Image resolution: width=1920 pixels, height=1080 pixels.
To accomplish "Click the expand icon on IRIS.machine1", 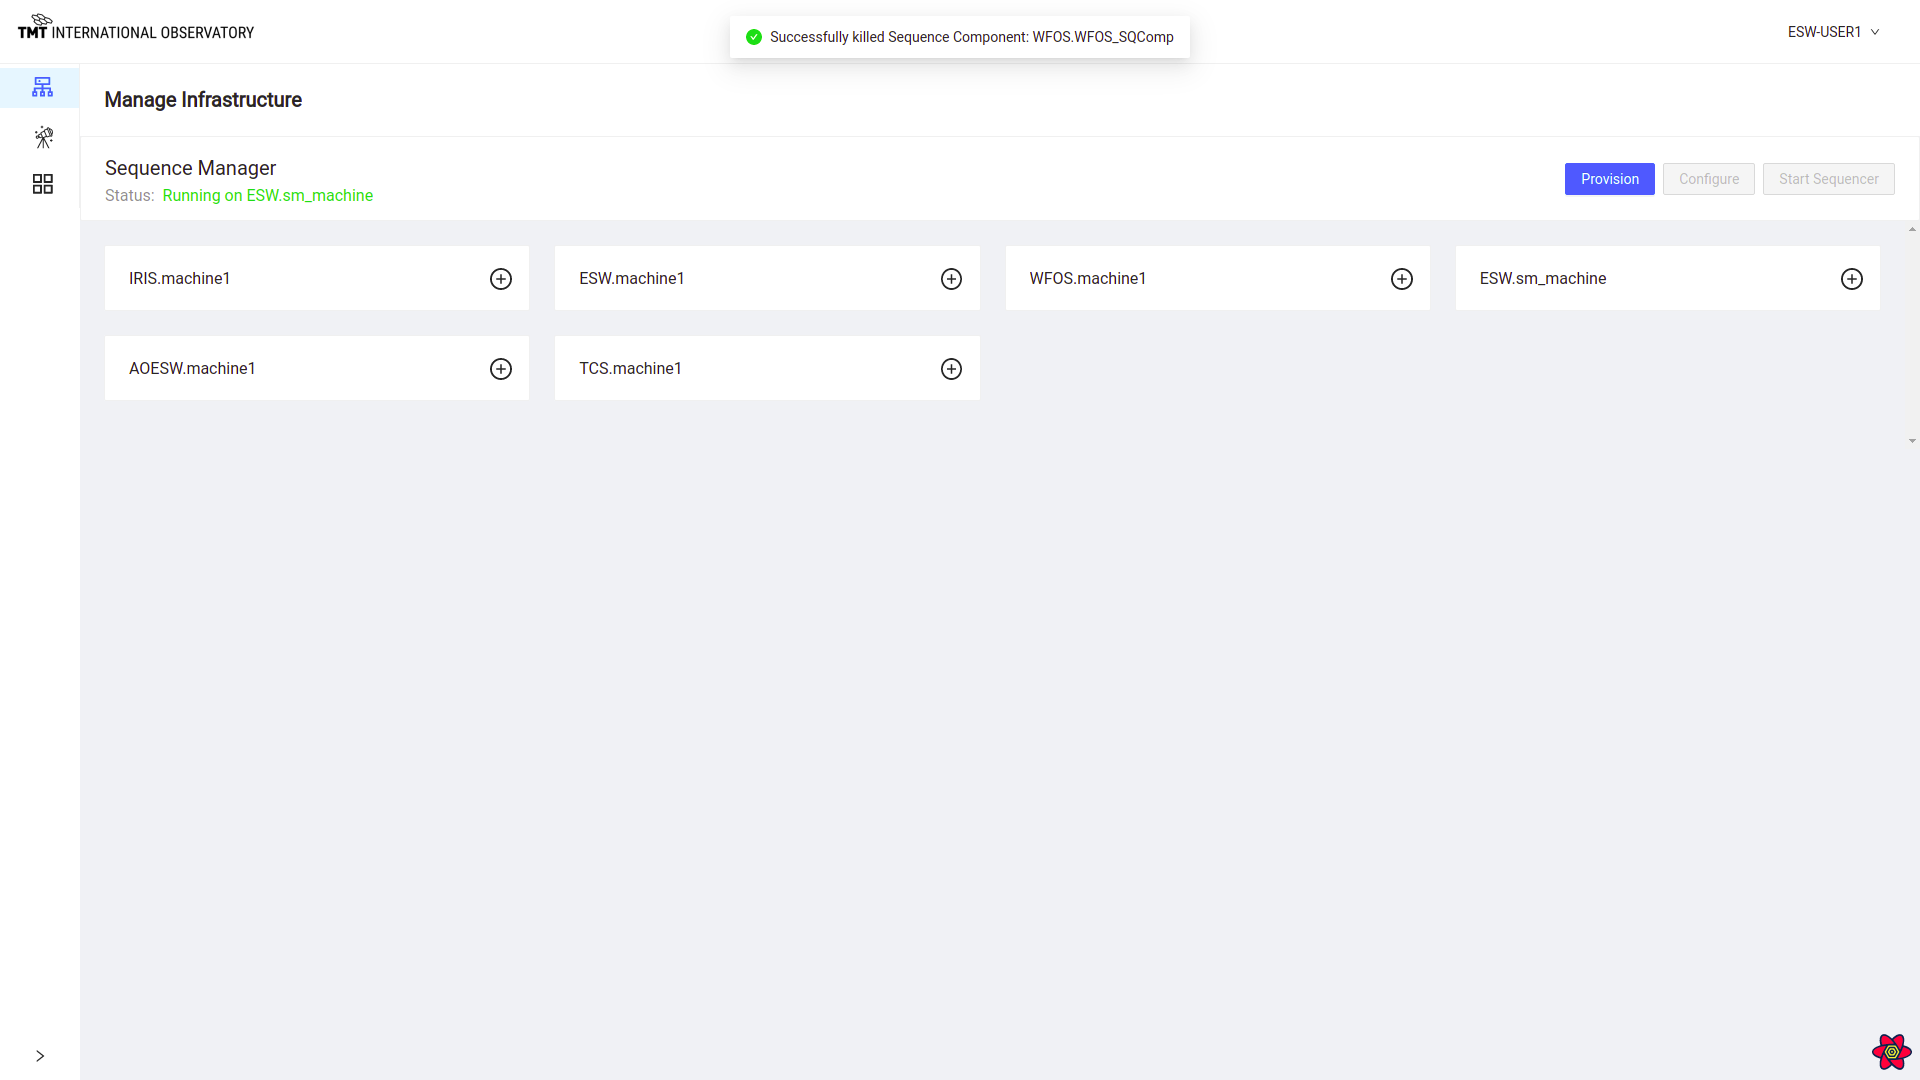I will click(x=500, y=278).
